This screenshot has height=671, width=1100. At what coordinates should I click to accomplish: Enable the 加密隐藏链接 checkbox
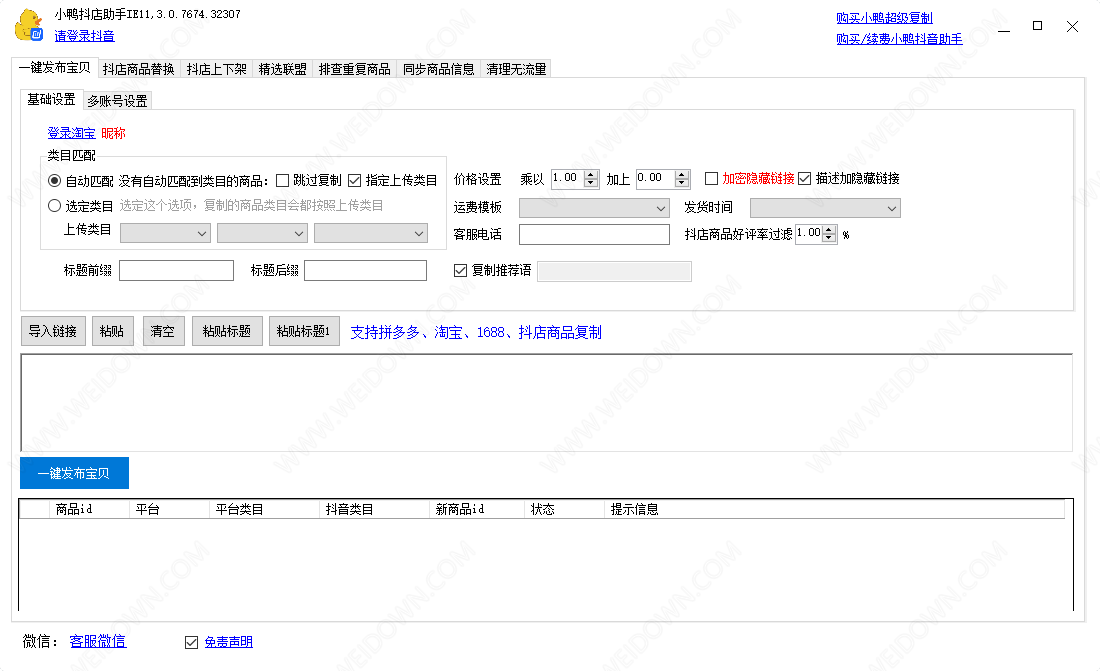pyautogui.click(x=712, y=179)
